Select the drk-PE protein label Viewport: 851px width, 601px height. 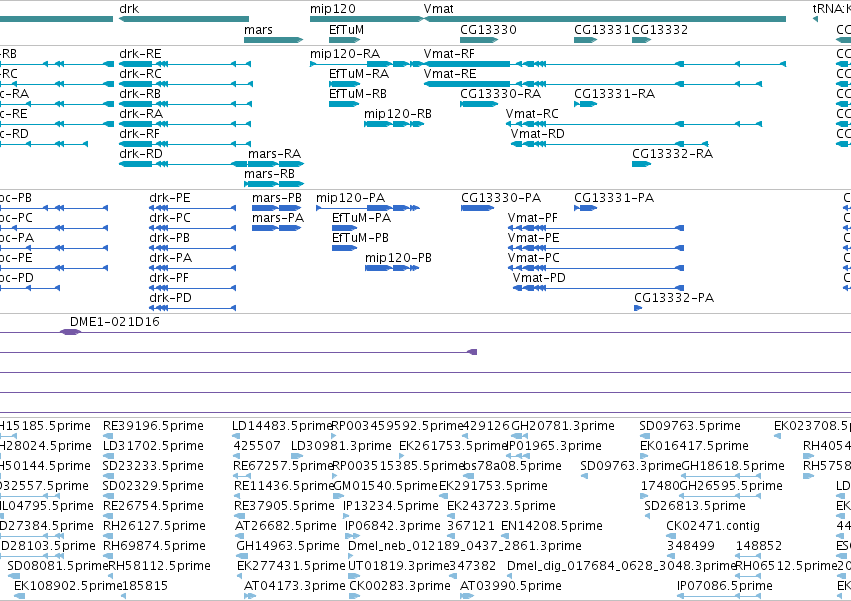pyautogui.click(x=170, y=198)
